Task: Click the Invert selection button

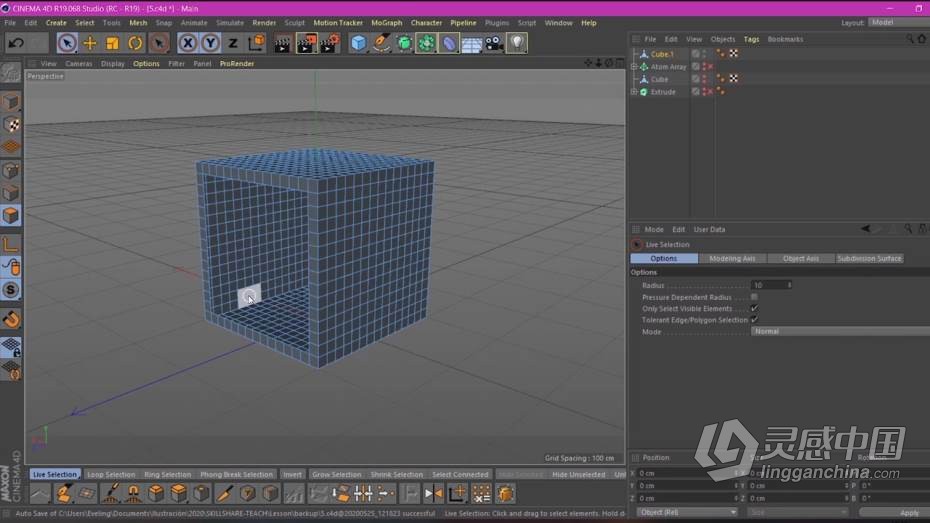Action: 292,474
